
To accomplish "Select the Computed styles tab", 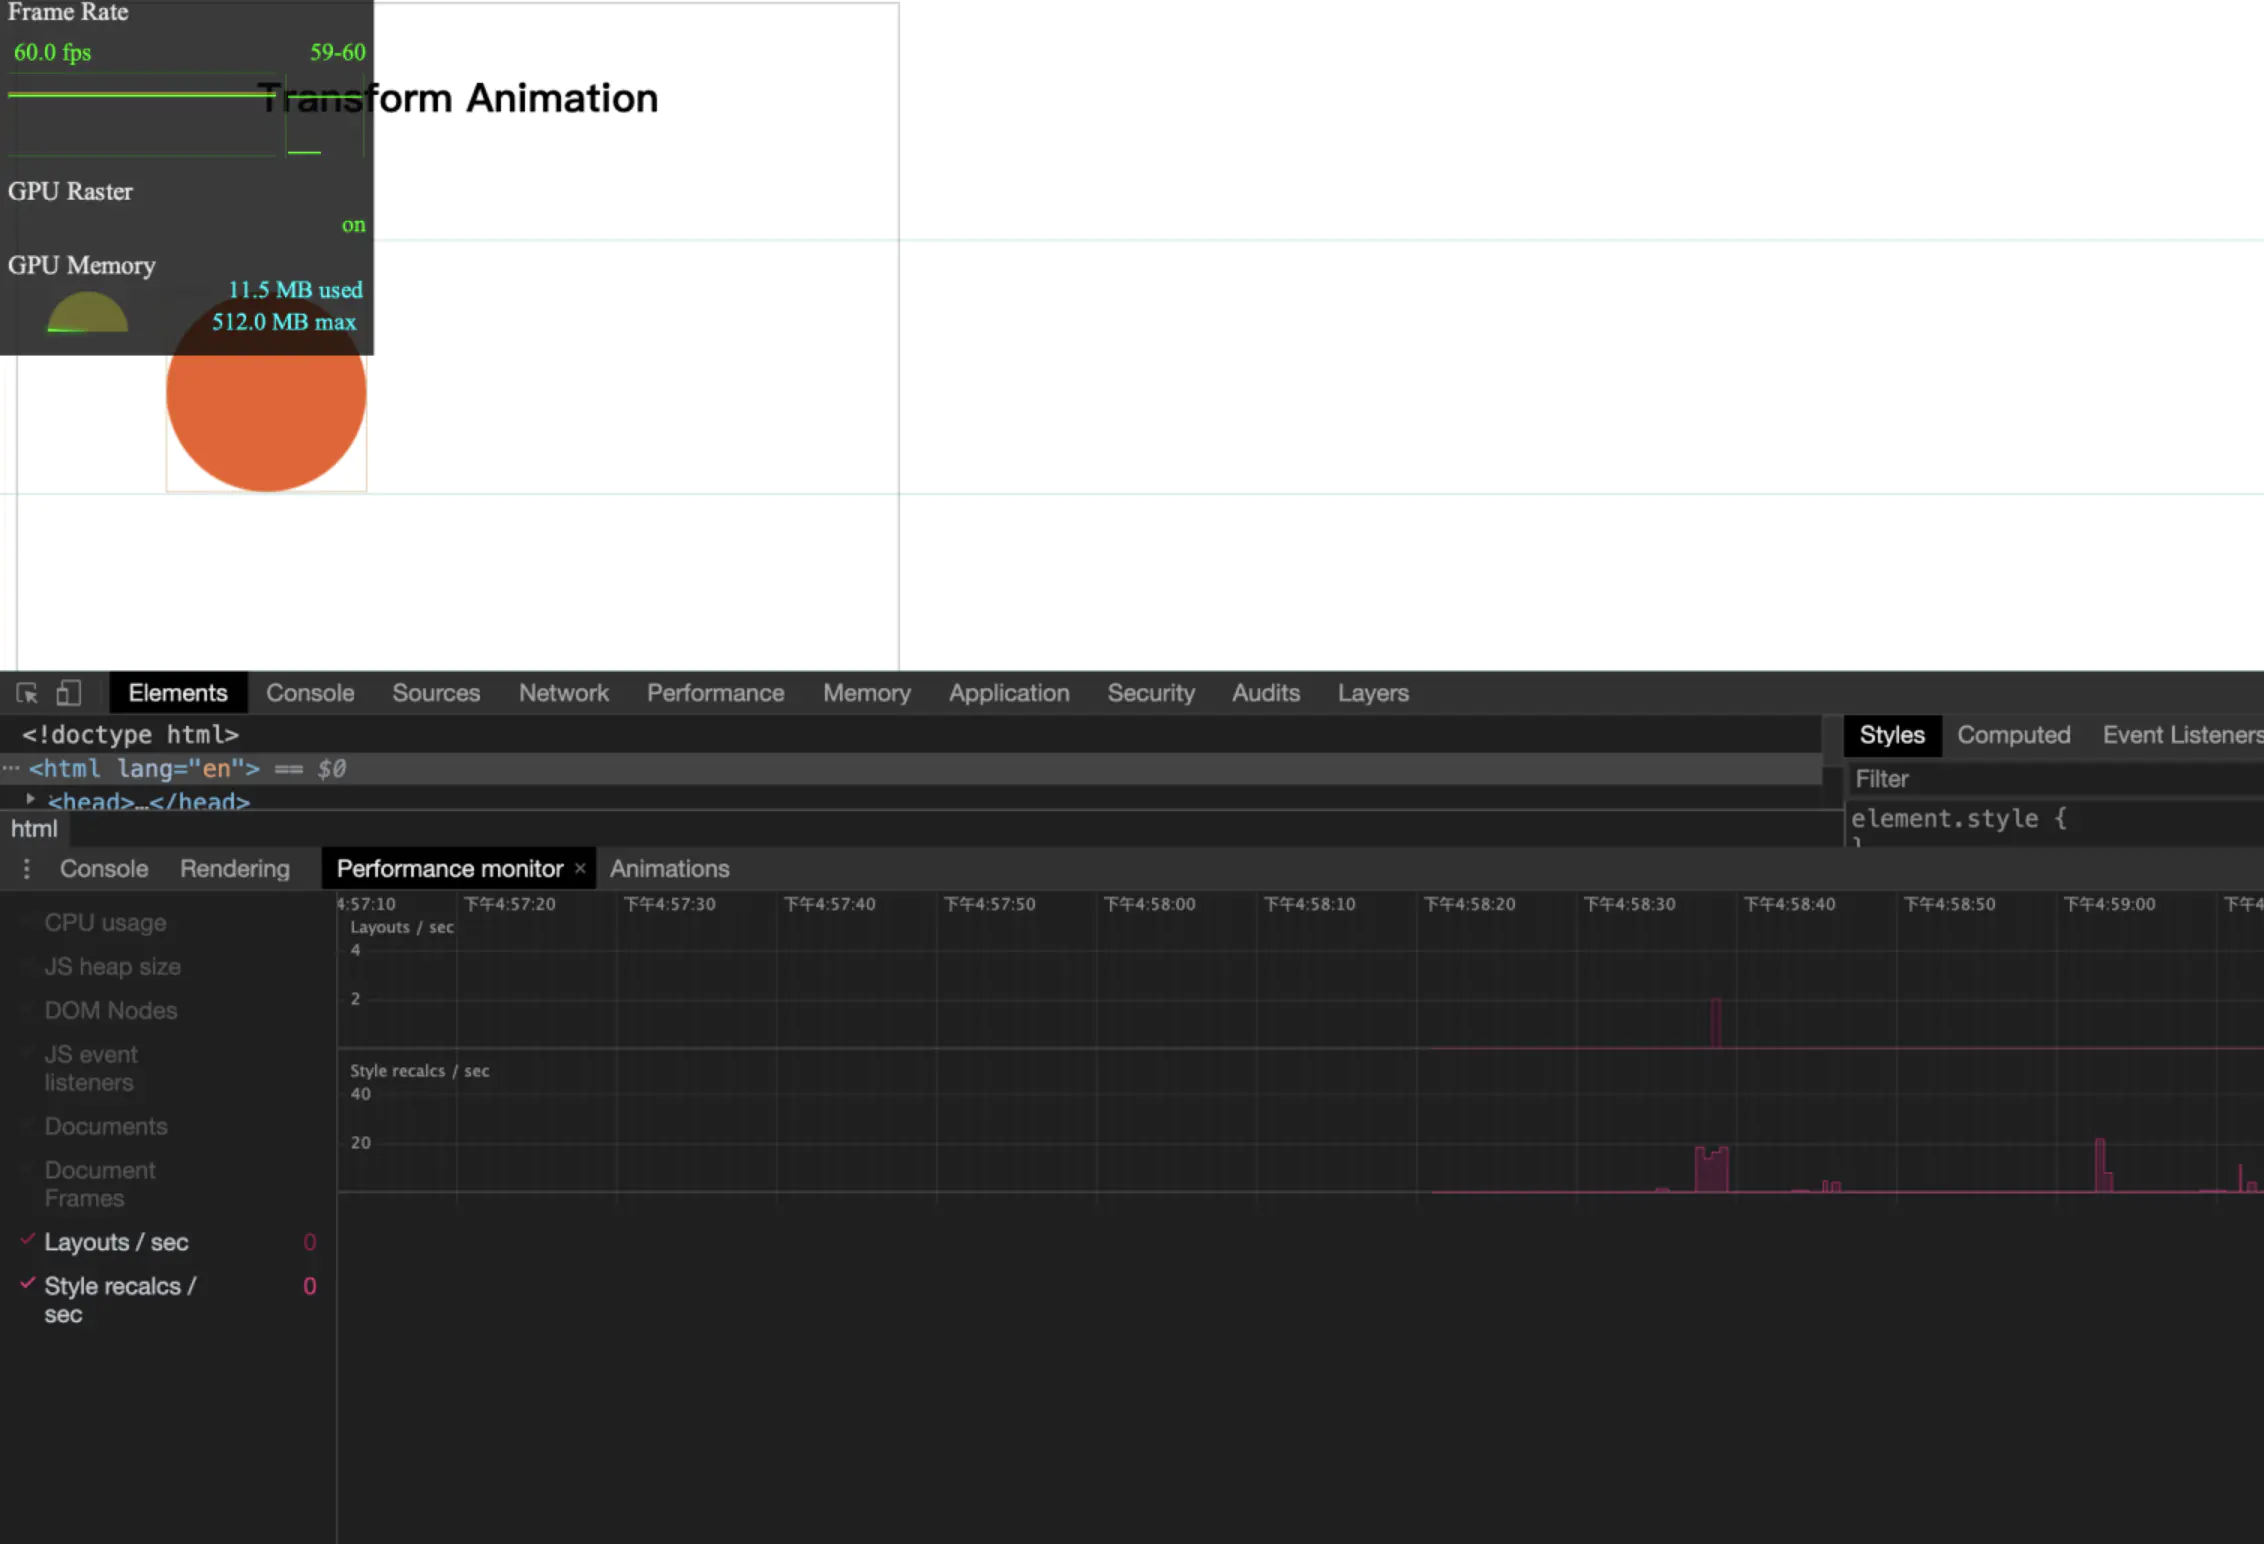I will tap(2013, 735).
